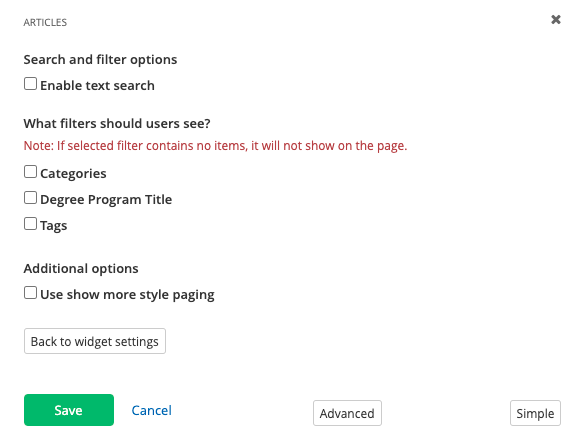
Task: Select the 'Search and filter options' heading
Action: tap(100, 60)
